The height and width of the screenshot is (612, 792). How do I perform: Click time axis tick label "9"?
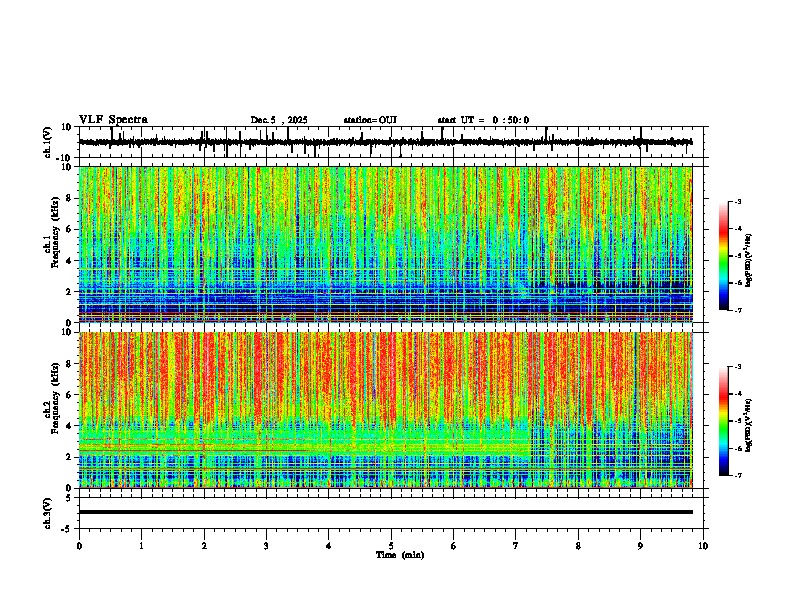point(640,546)
